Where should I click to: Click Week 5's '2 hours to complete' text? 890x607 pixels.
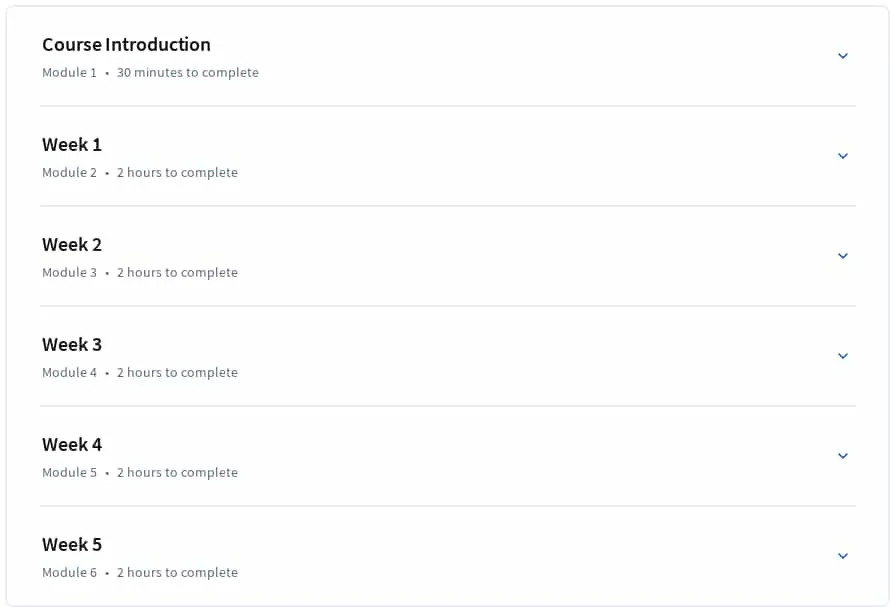click(177, 572)
